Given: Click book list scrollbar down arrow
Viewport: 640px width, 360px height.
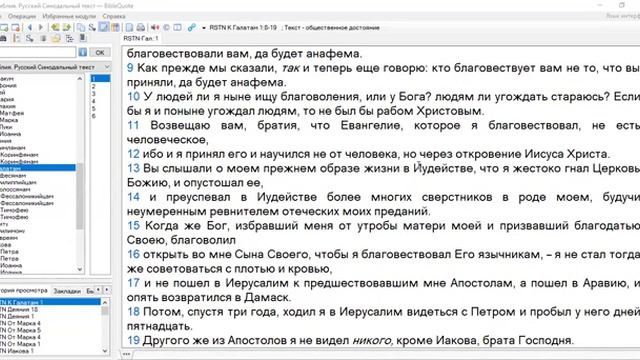Looking at the screenshot, I should click(x=80, y=269).
